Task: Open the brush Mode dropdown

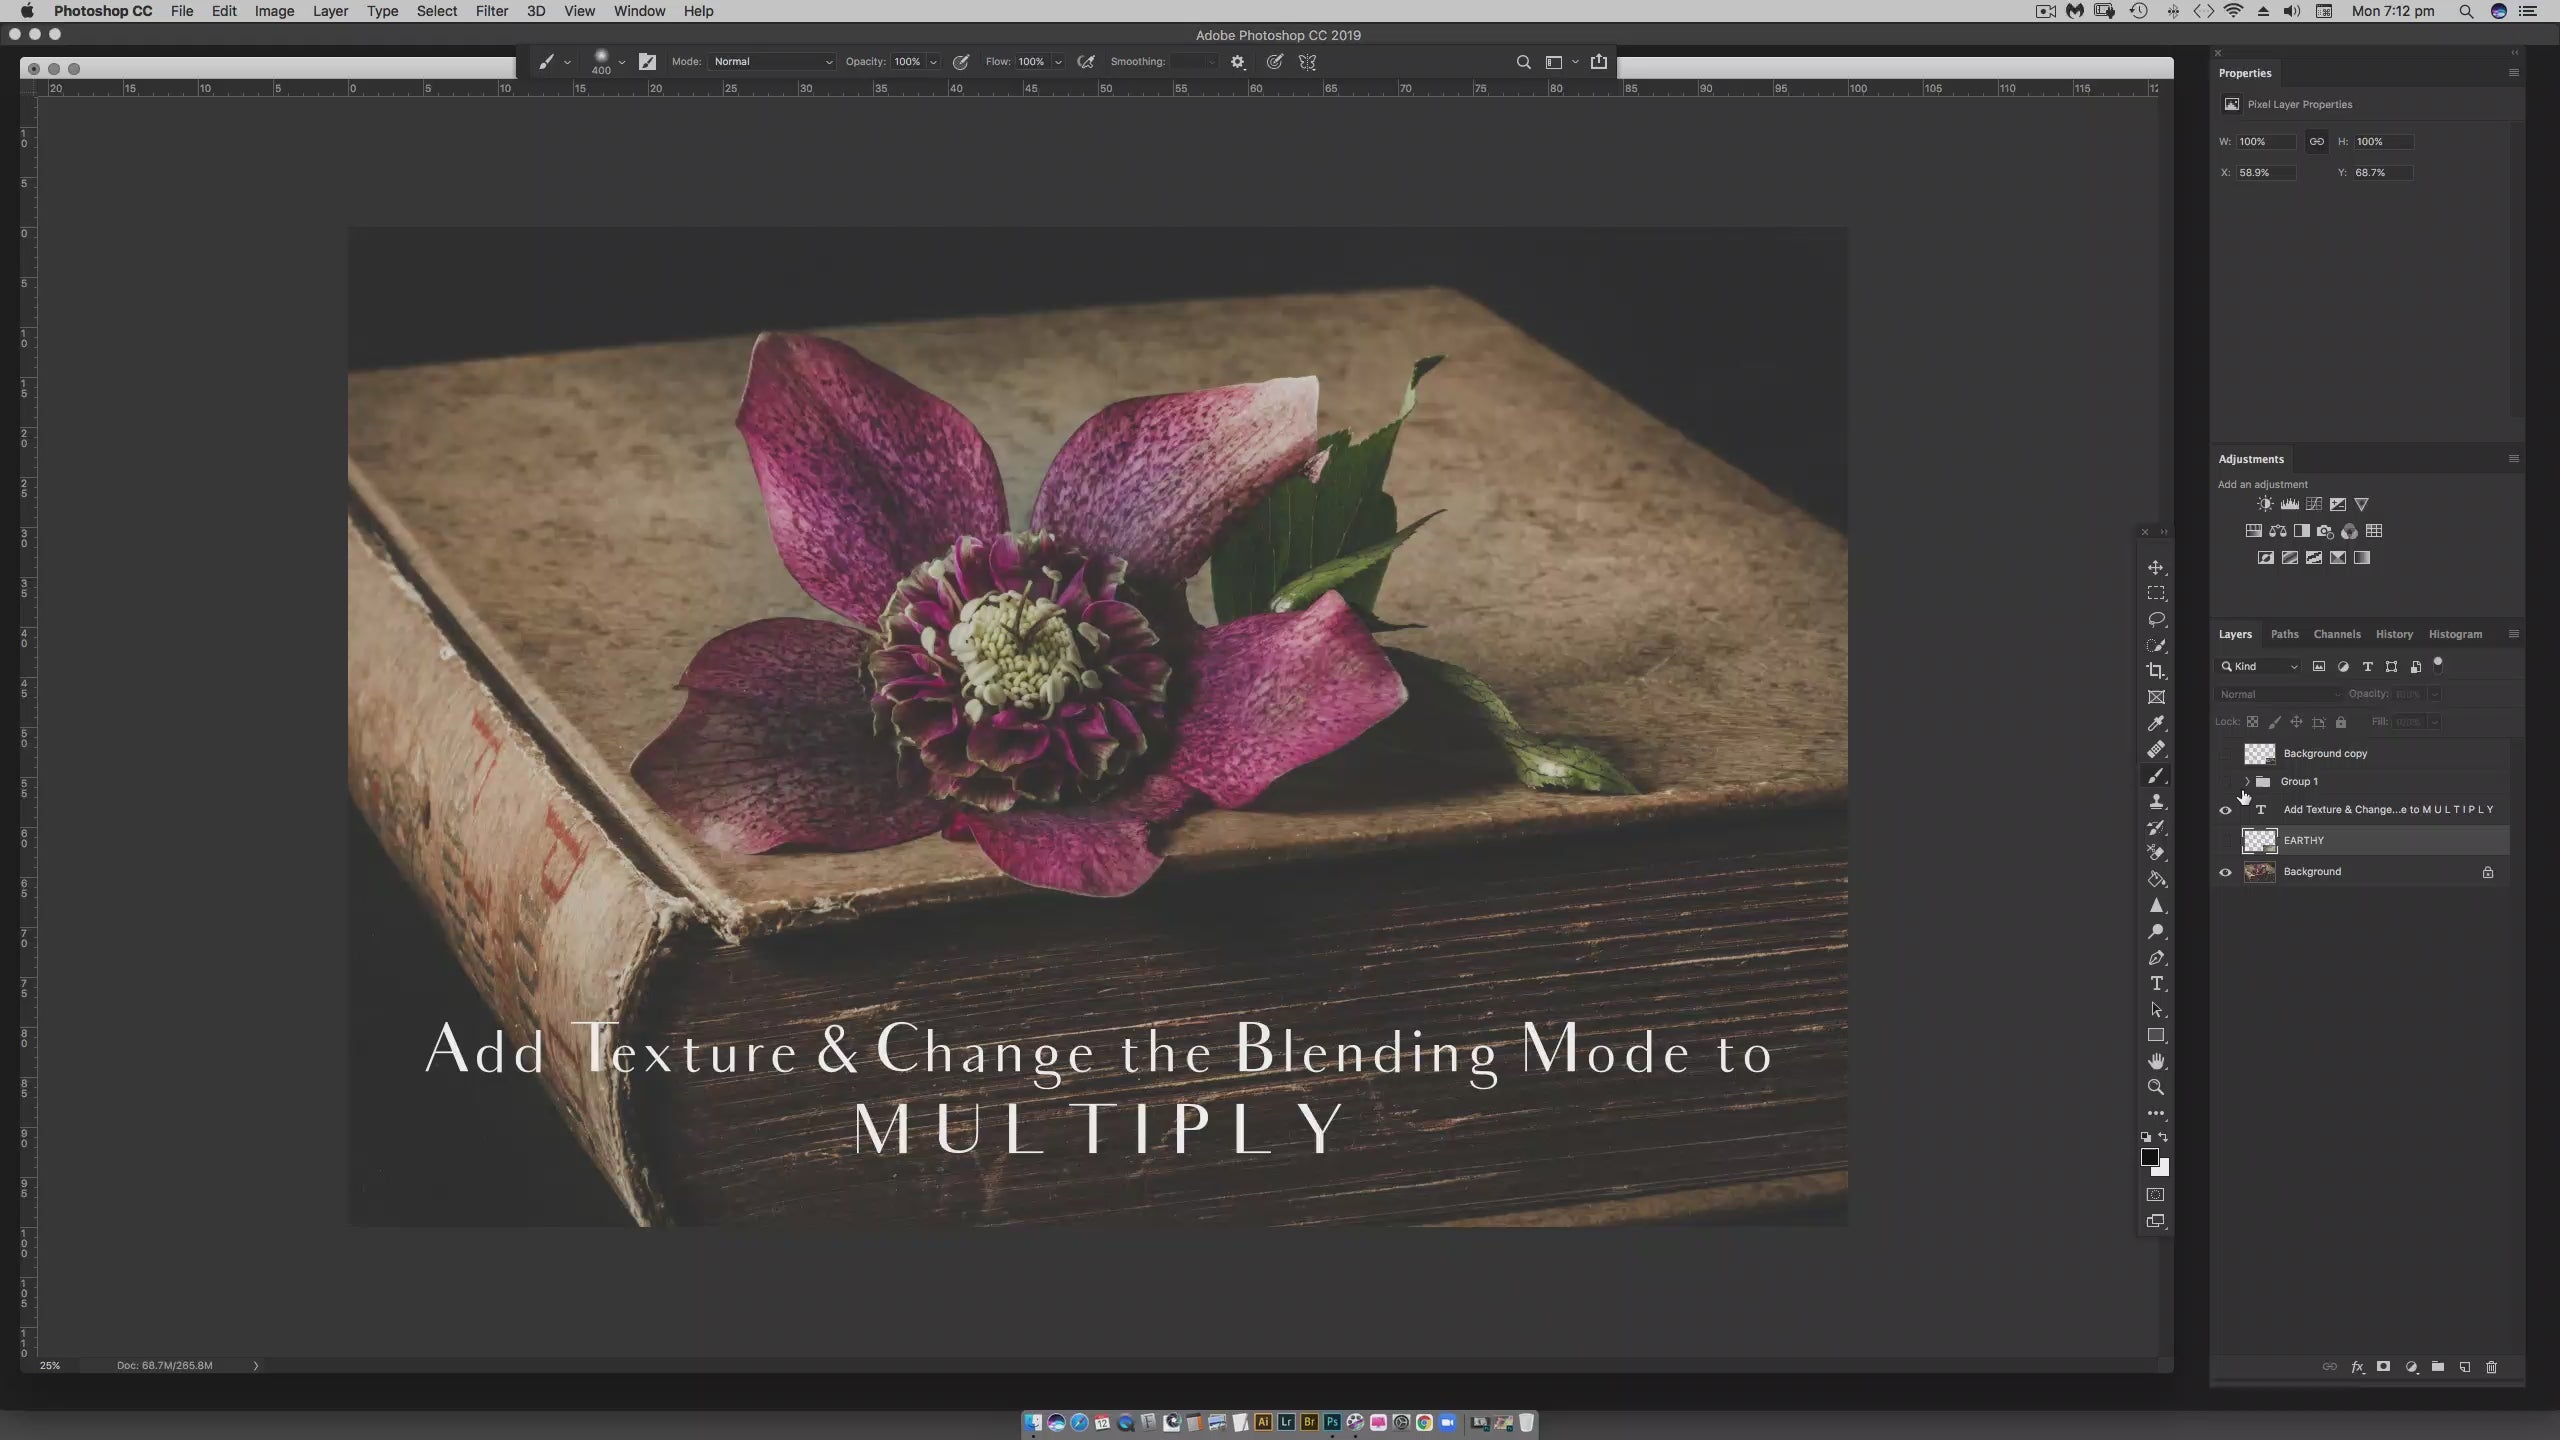Action: (x=772, y=62)
